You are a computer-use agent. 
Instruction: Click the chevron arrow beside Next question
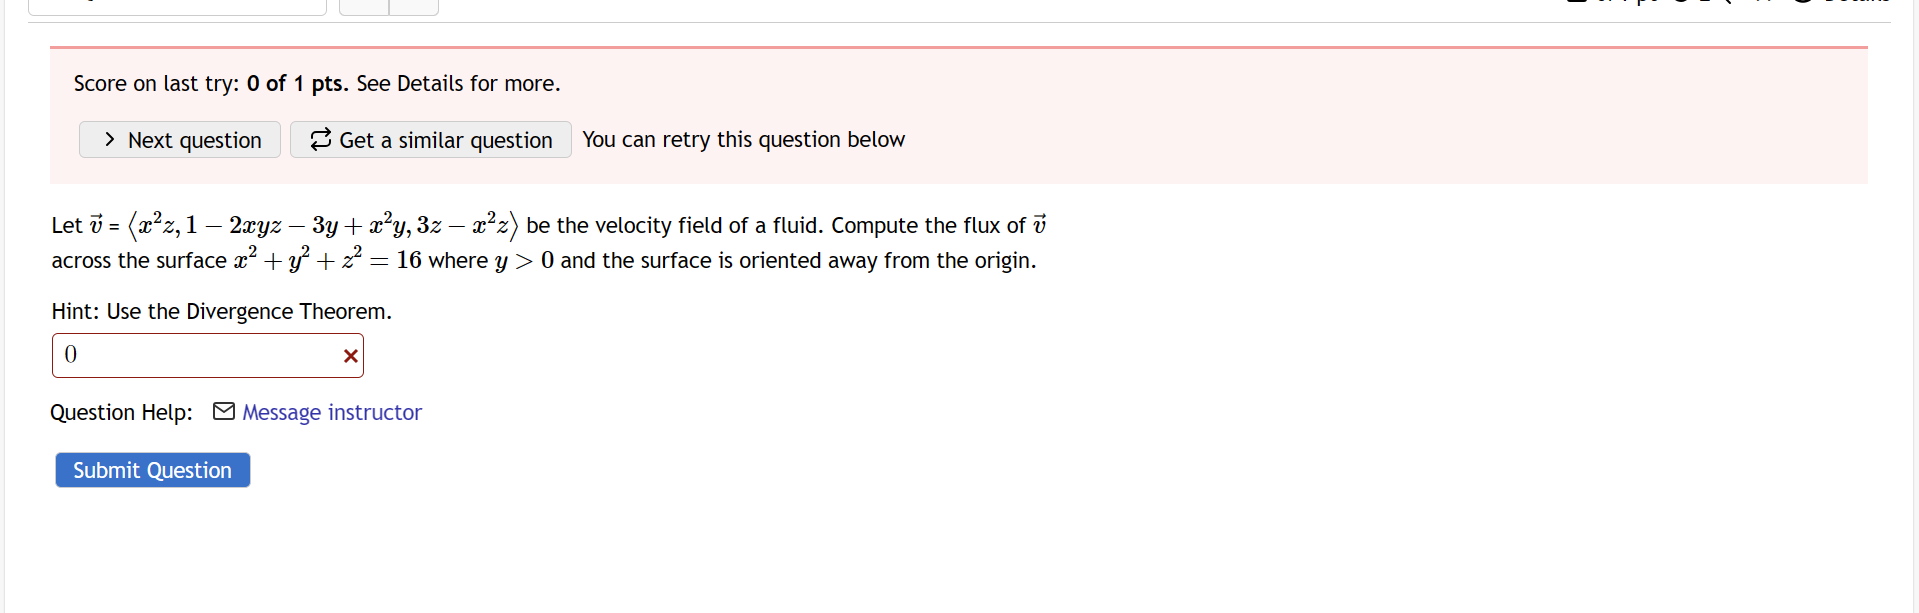tap(109, 140)
